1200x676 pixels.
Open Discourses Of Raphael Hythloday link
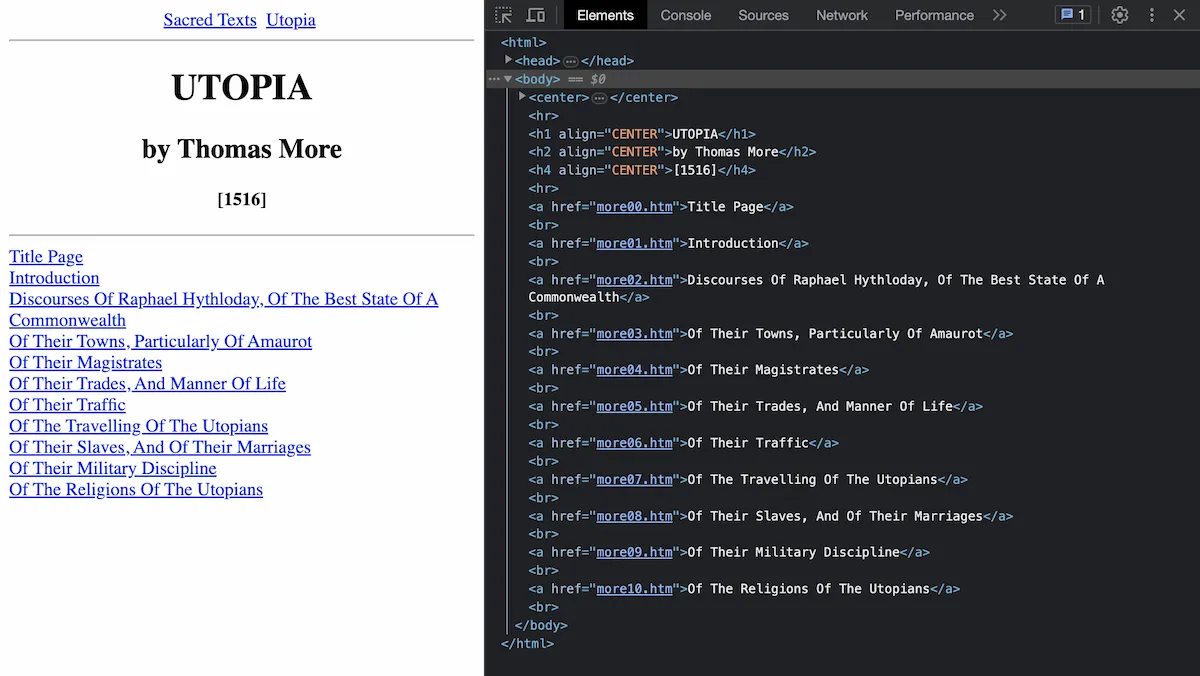[x=223, y=309]
